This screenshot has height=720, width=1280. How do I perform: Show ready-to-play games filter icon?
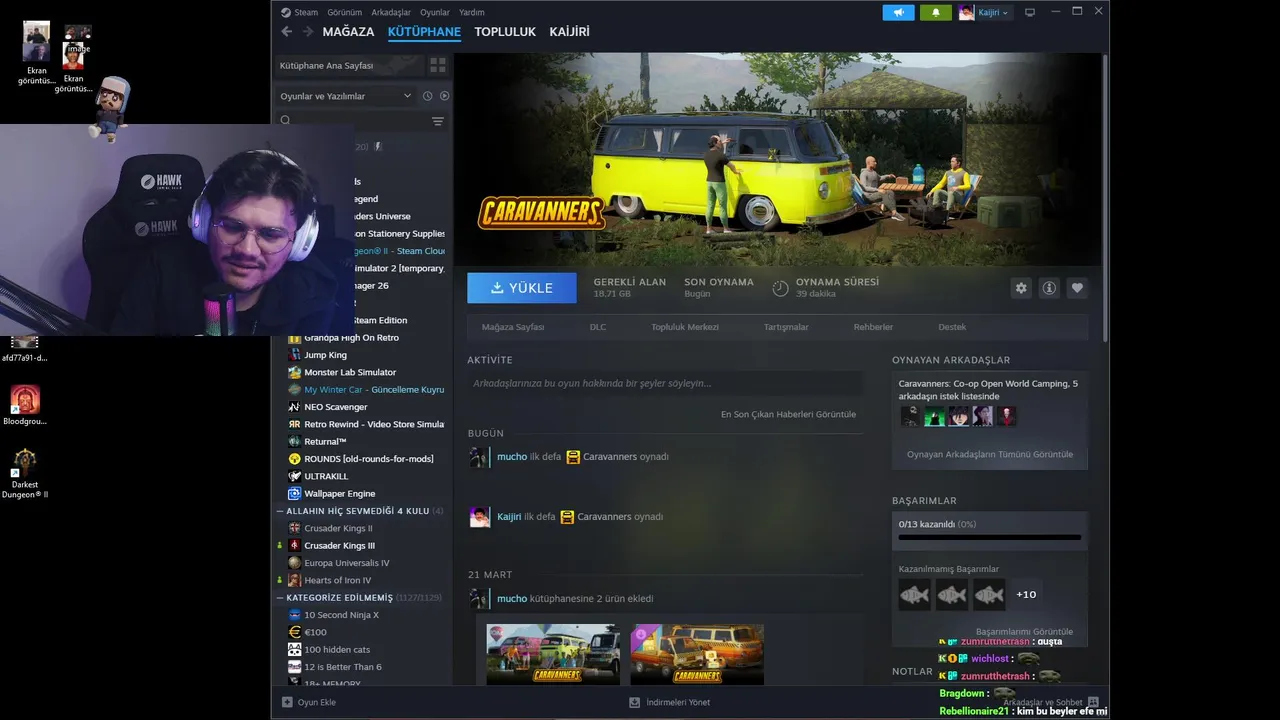[x=444, y=96]
